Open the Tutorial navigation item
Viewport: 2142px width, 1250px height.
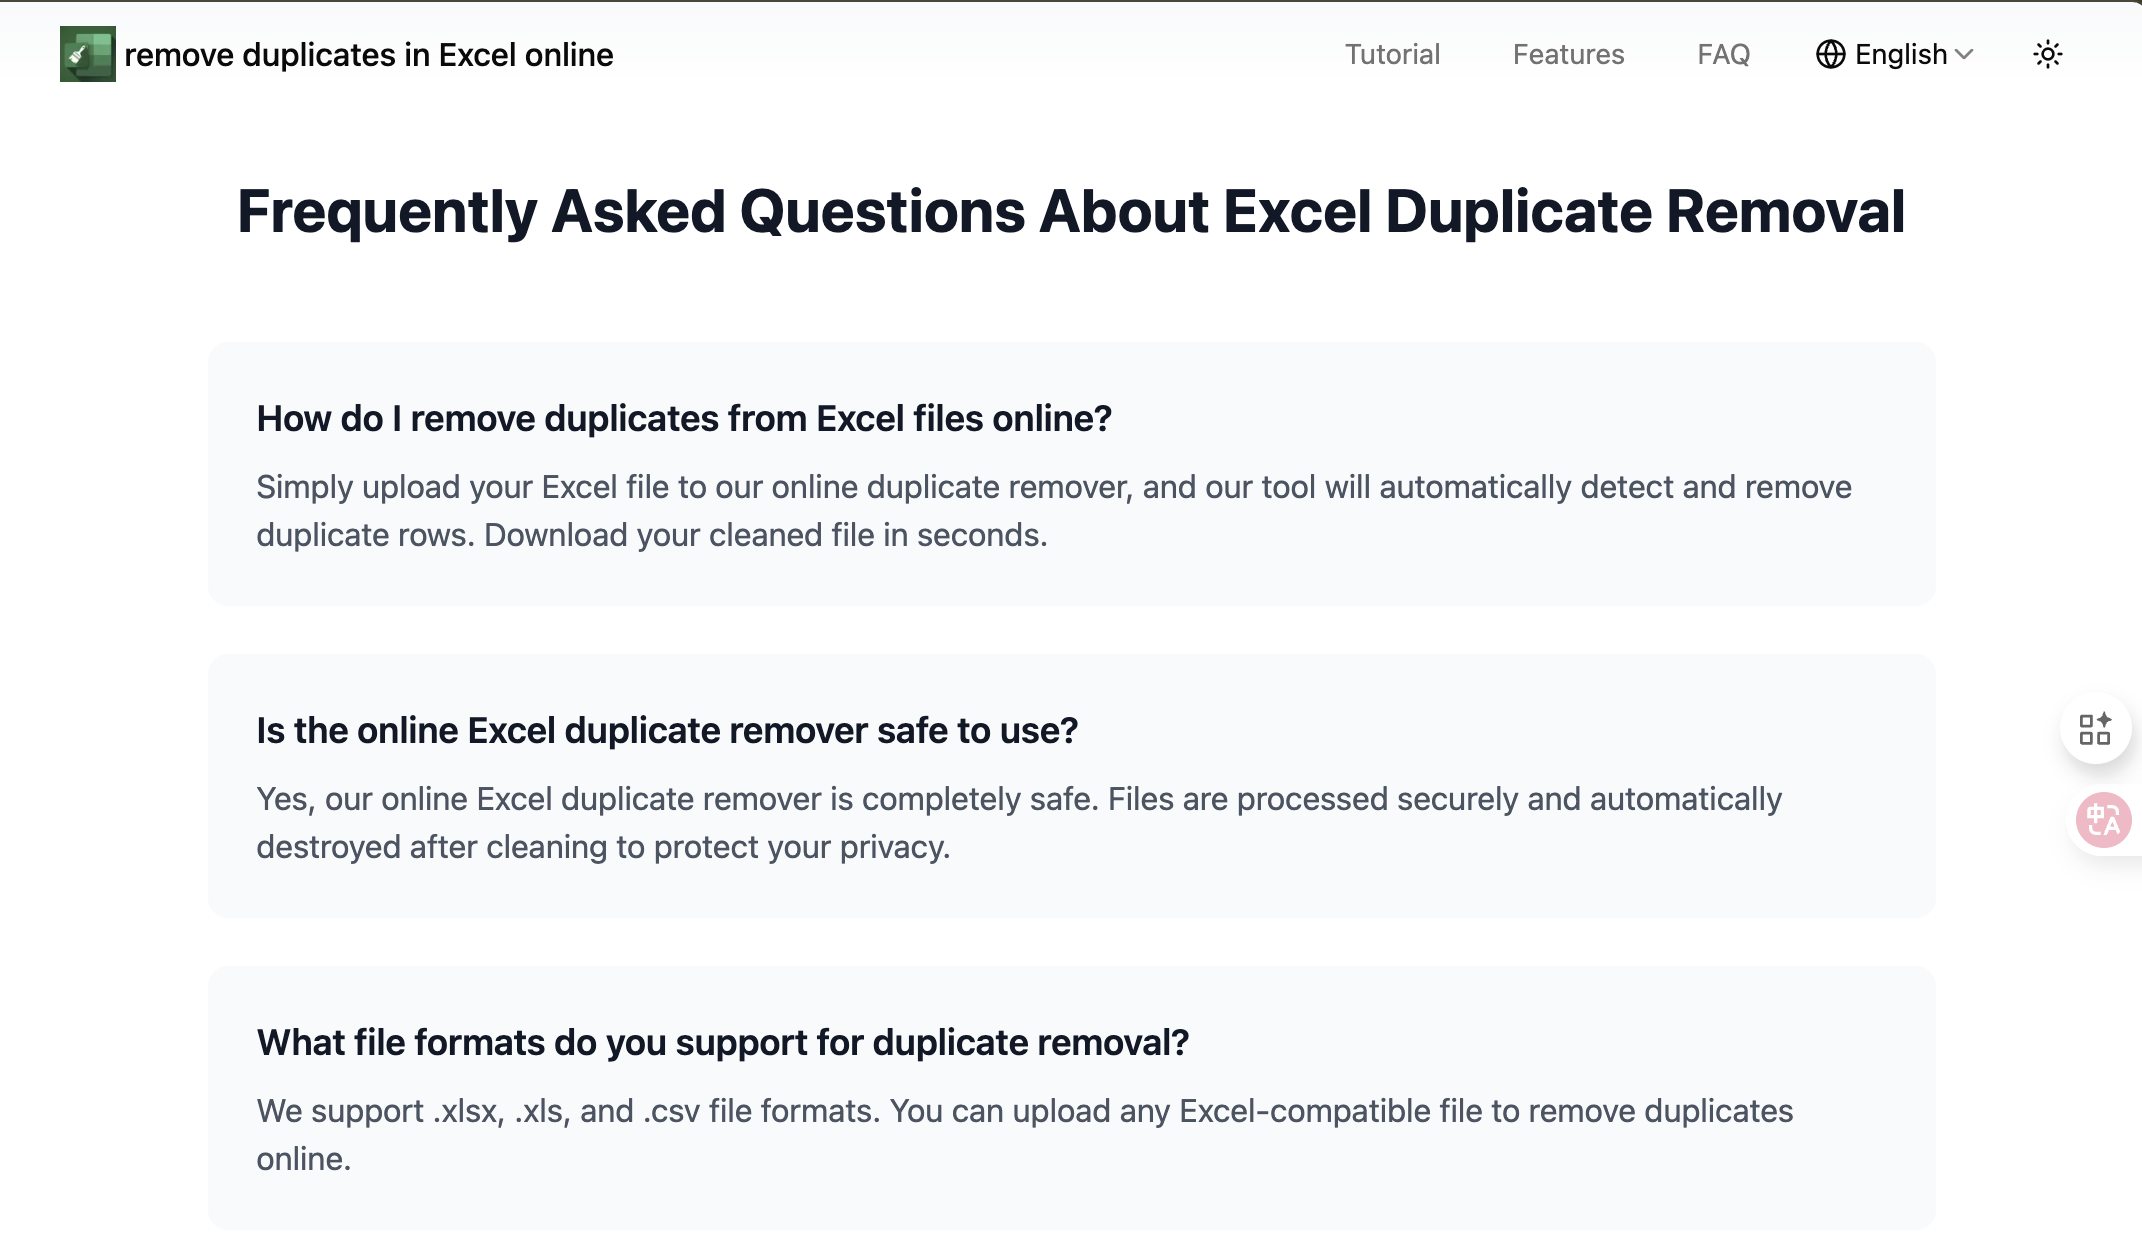coord(1392,54)
